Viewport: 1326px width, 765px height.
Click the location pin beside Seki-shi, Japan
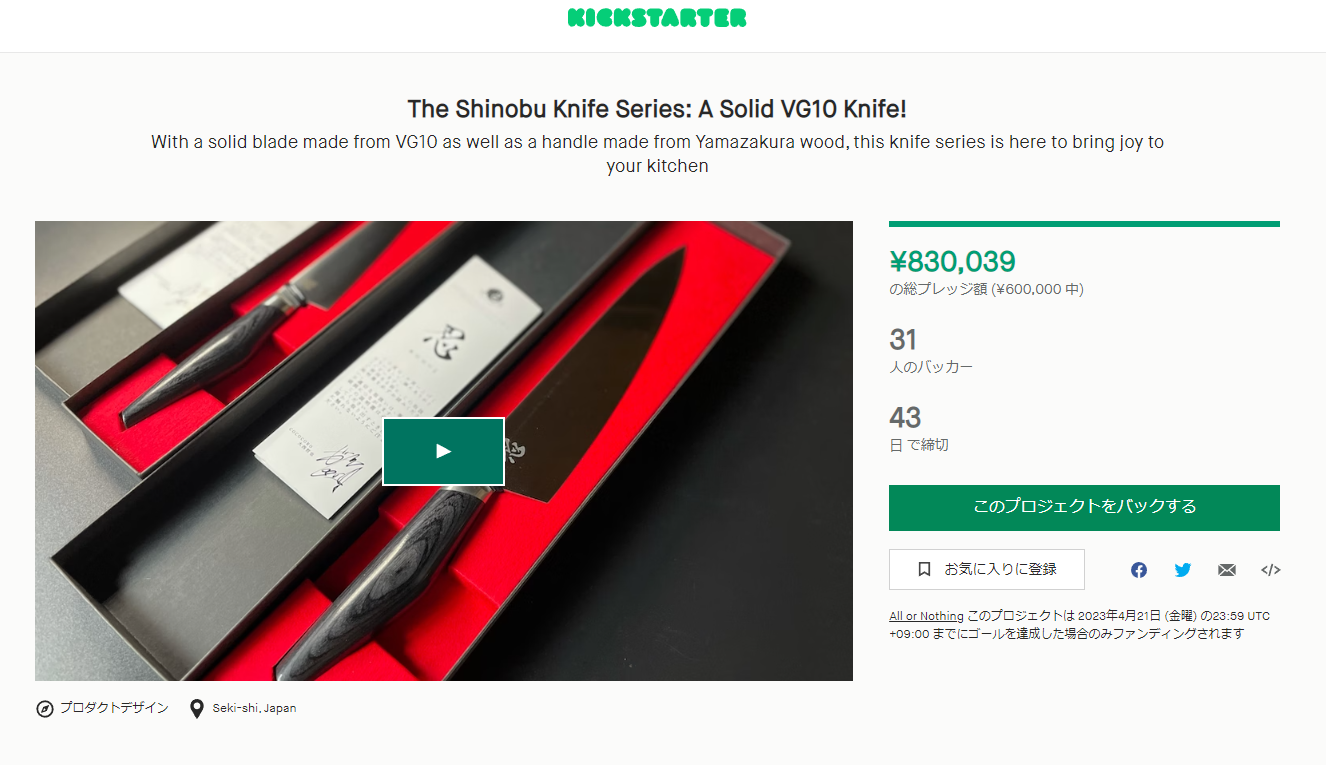pyautogui.click(x=197, y=708)
